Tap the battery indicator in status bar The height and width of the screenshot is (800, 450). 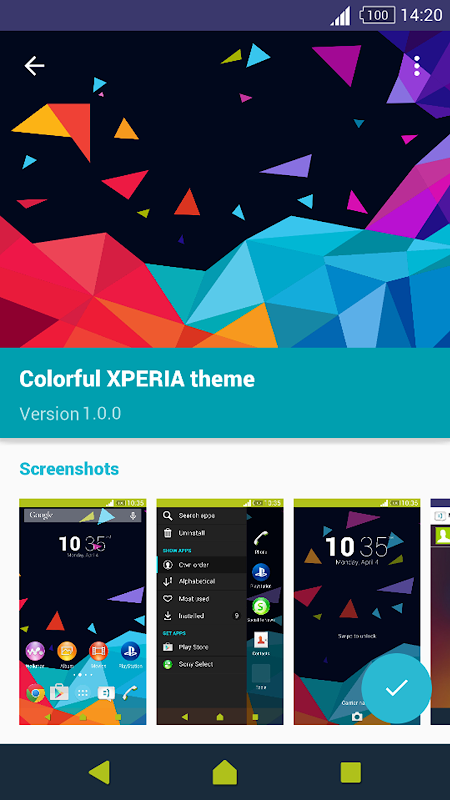point(377,15)
